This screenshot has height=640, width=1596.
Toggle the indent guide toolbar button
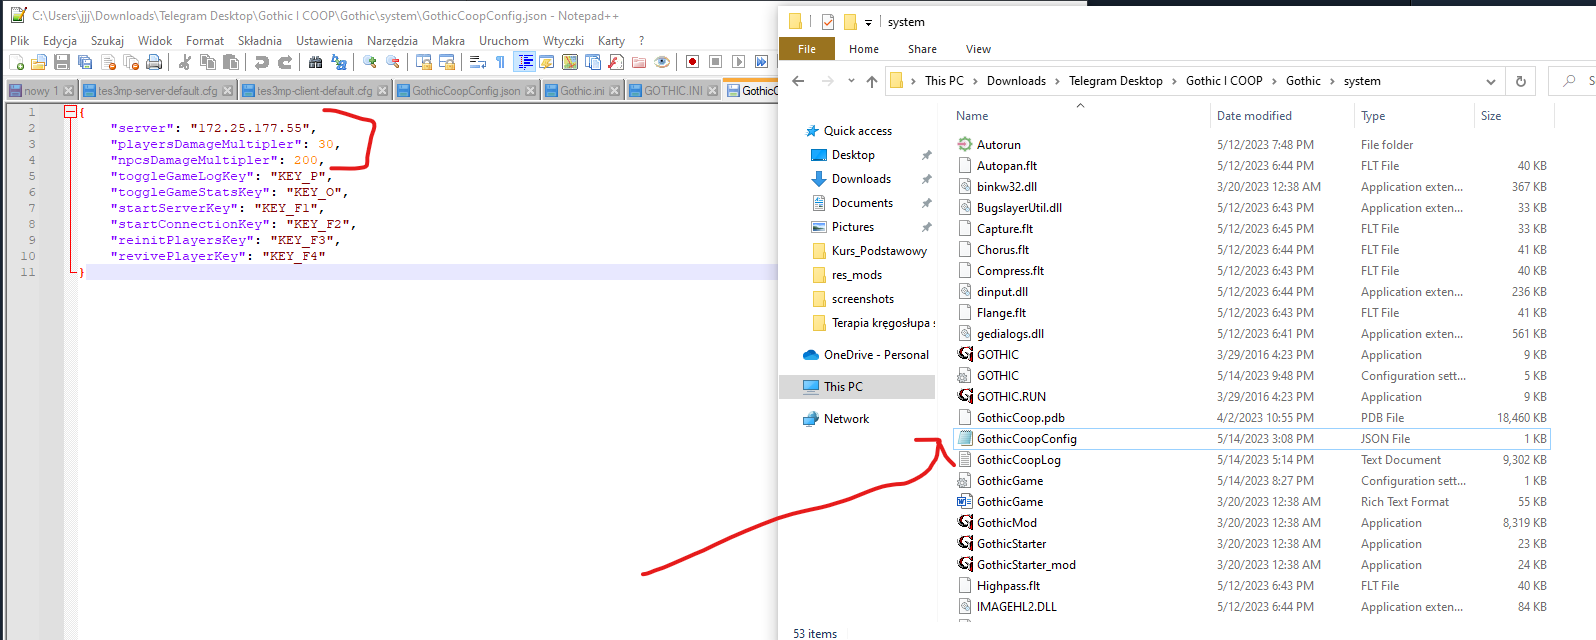tap(525, 62)
